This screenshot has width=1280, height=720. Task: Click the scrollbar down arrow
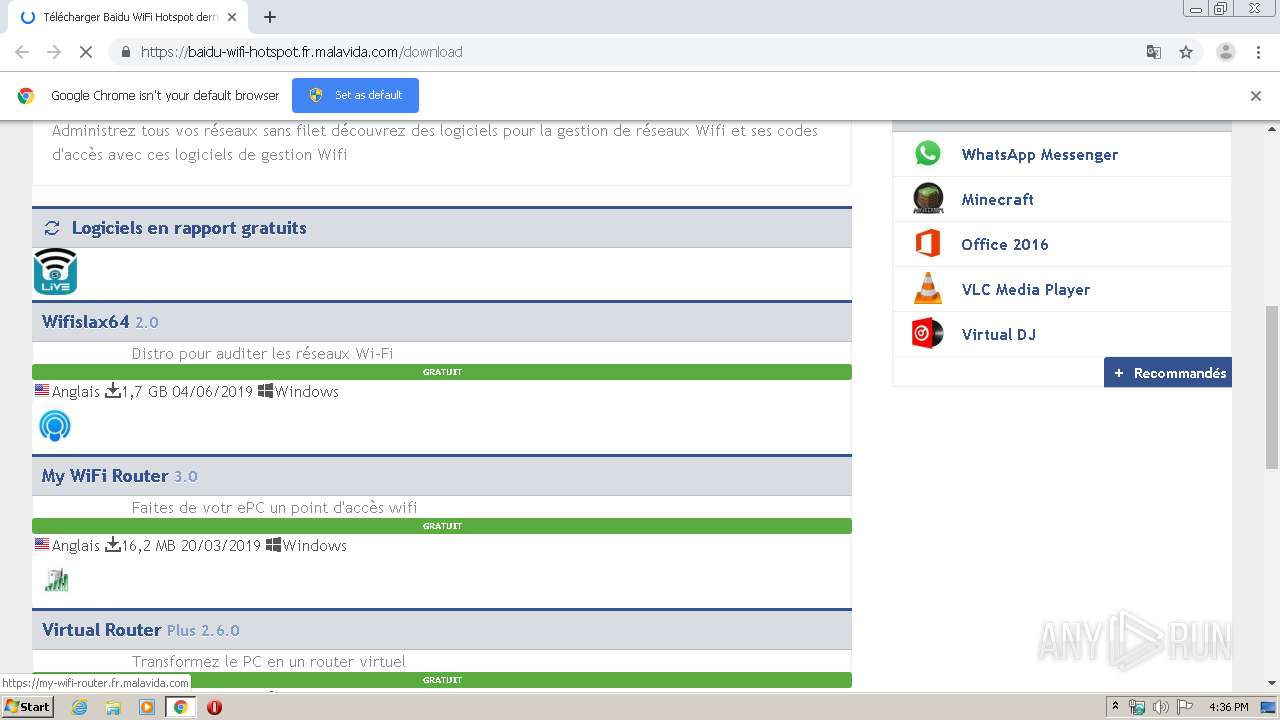point(1272,683)
